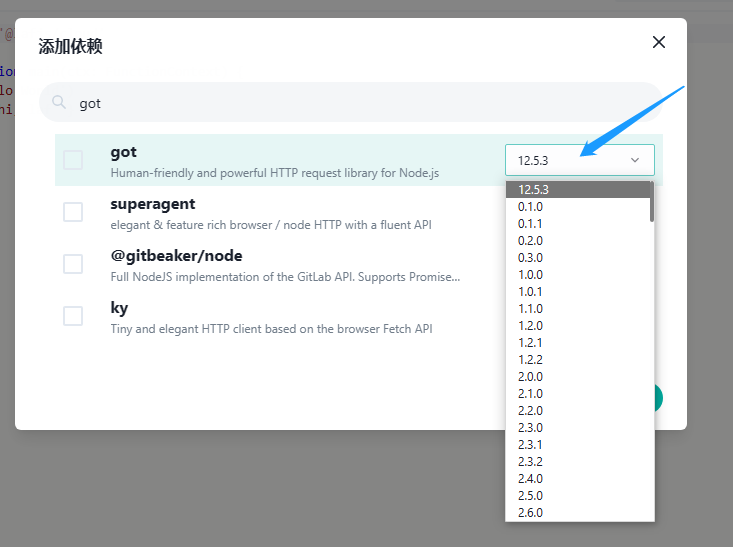Choose version 2.0.0 option

click(x=530, y=376)
